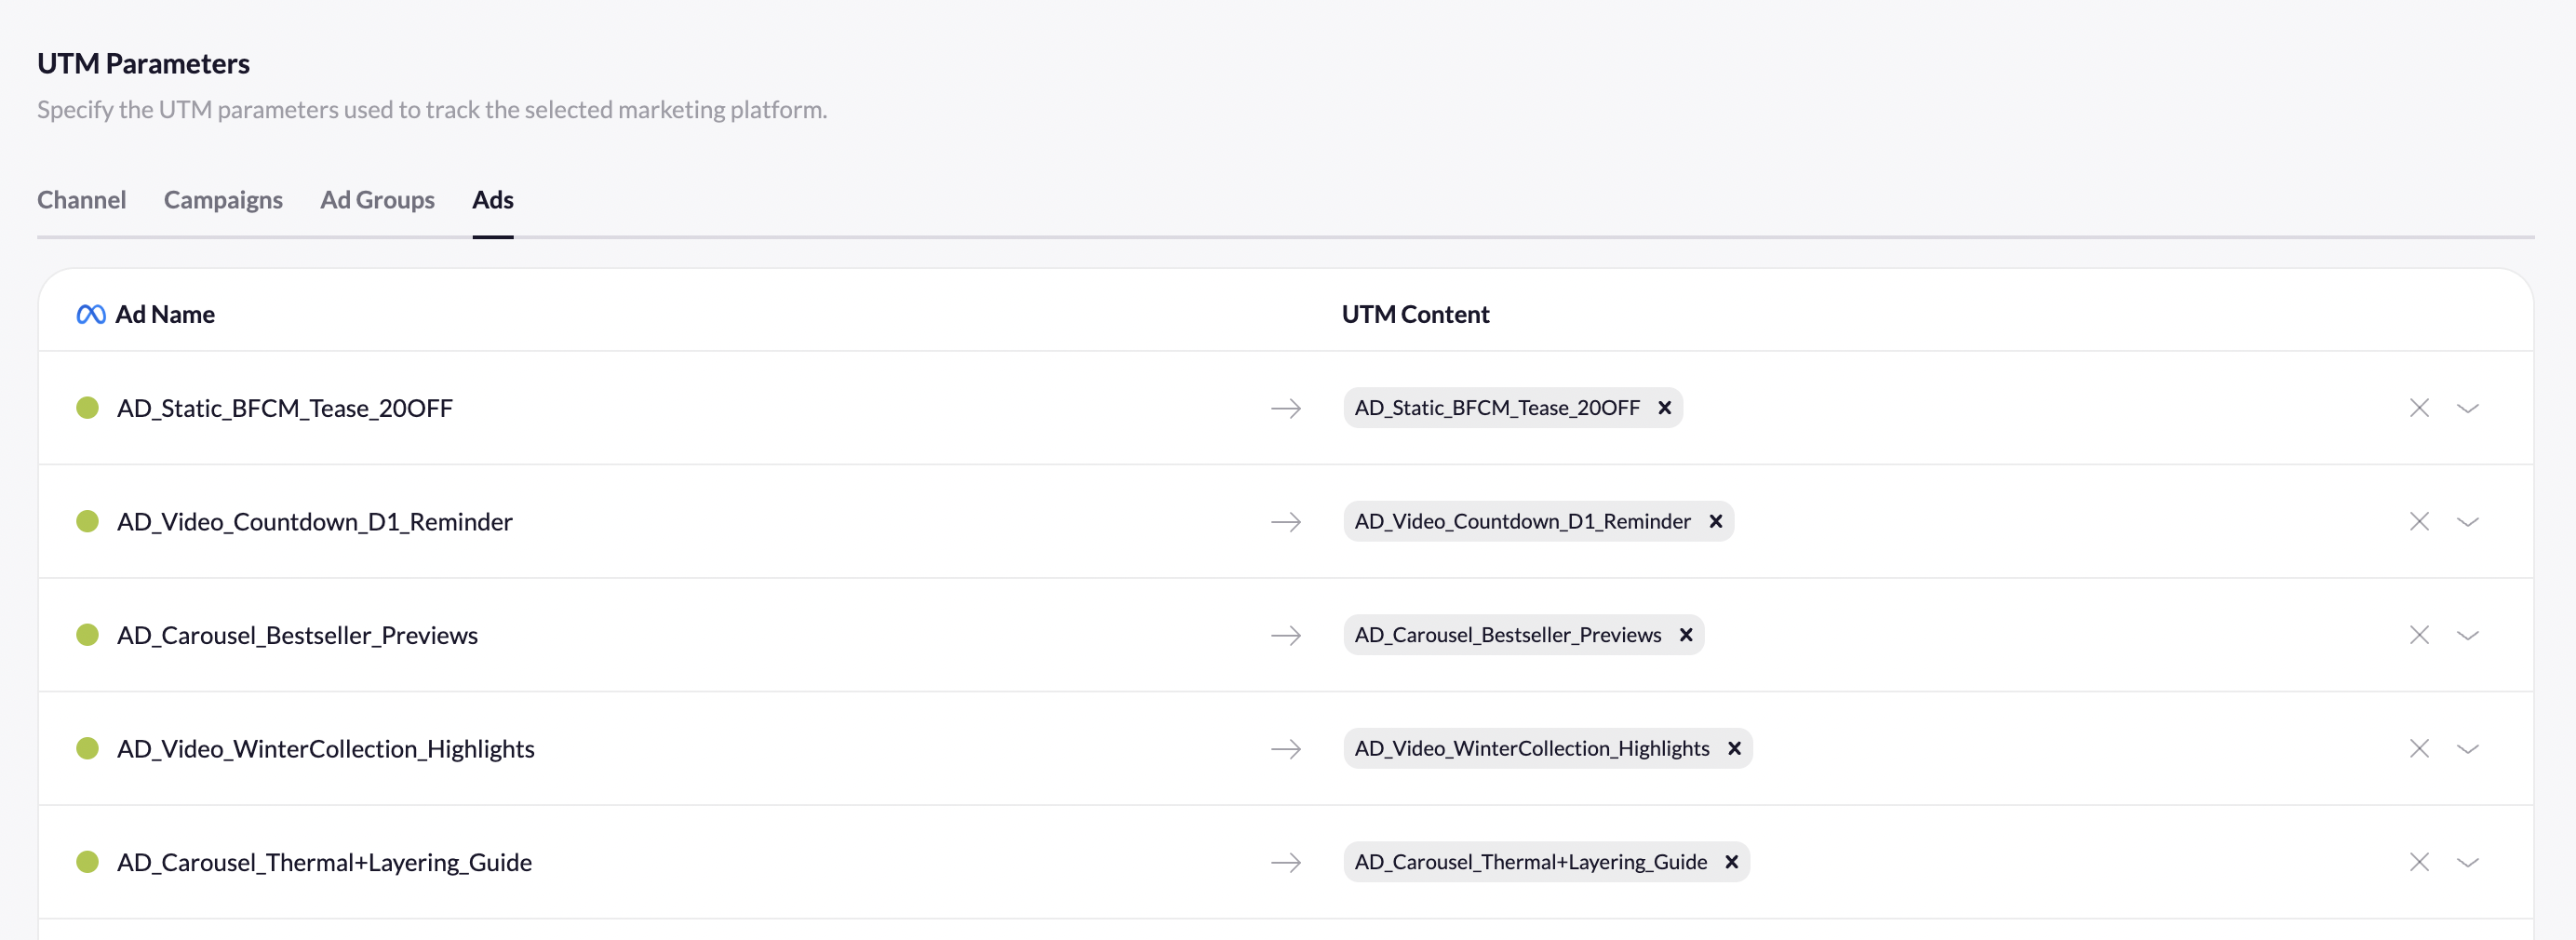The image size is (2576, 940).
Task: Remove AD_Carousel_Bestseller_Previews tag chip
Action: [x=1685, y=635]
